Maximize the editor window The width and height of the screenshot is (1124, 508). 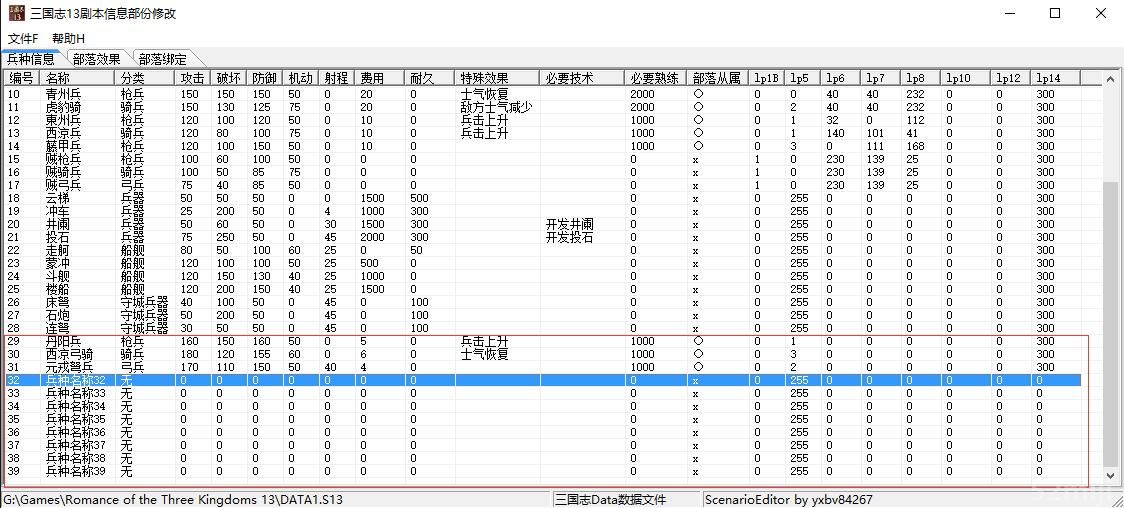1055,14
